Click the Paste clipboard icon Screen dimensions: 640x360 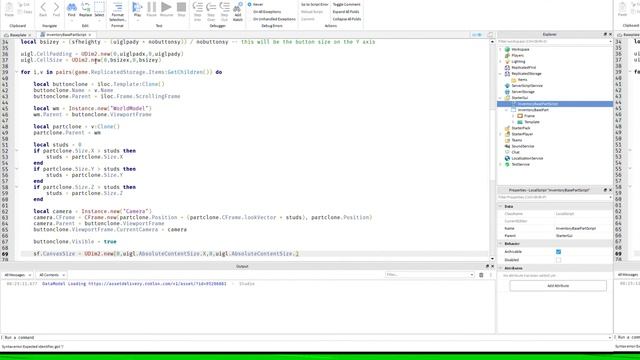(9, 7)
